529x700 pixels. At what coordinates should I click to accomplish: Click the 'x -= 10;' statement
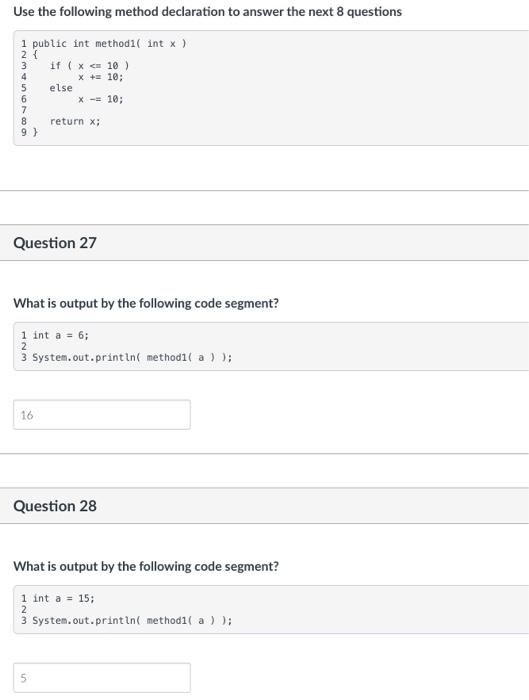pos(100,99)
